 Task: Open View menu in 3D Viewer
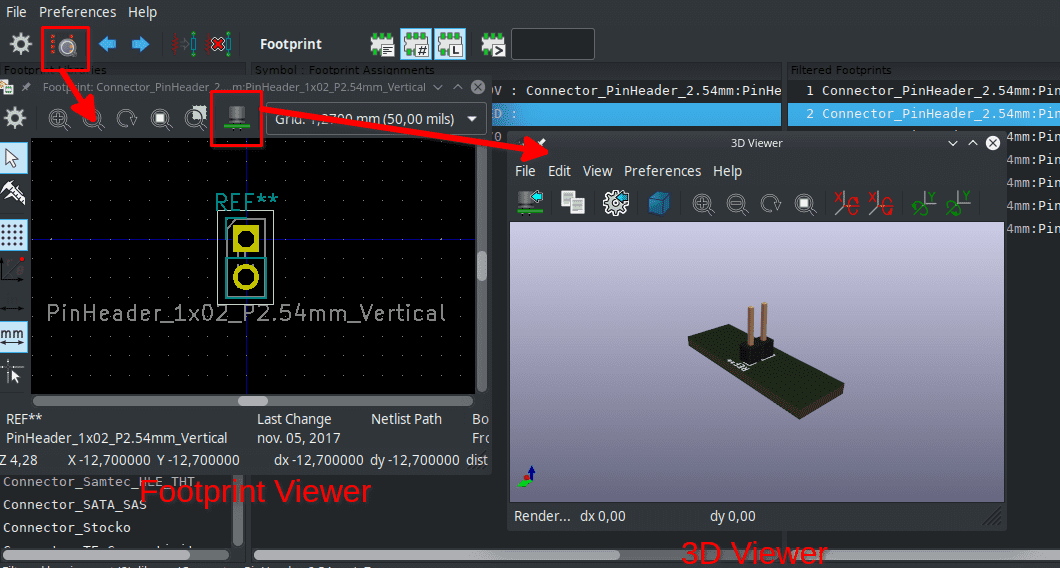[597, 171]
